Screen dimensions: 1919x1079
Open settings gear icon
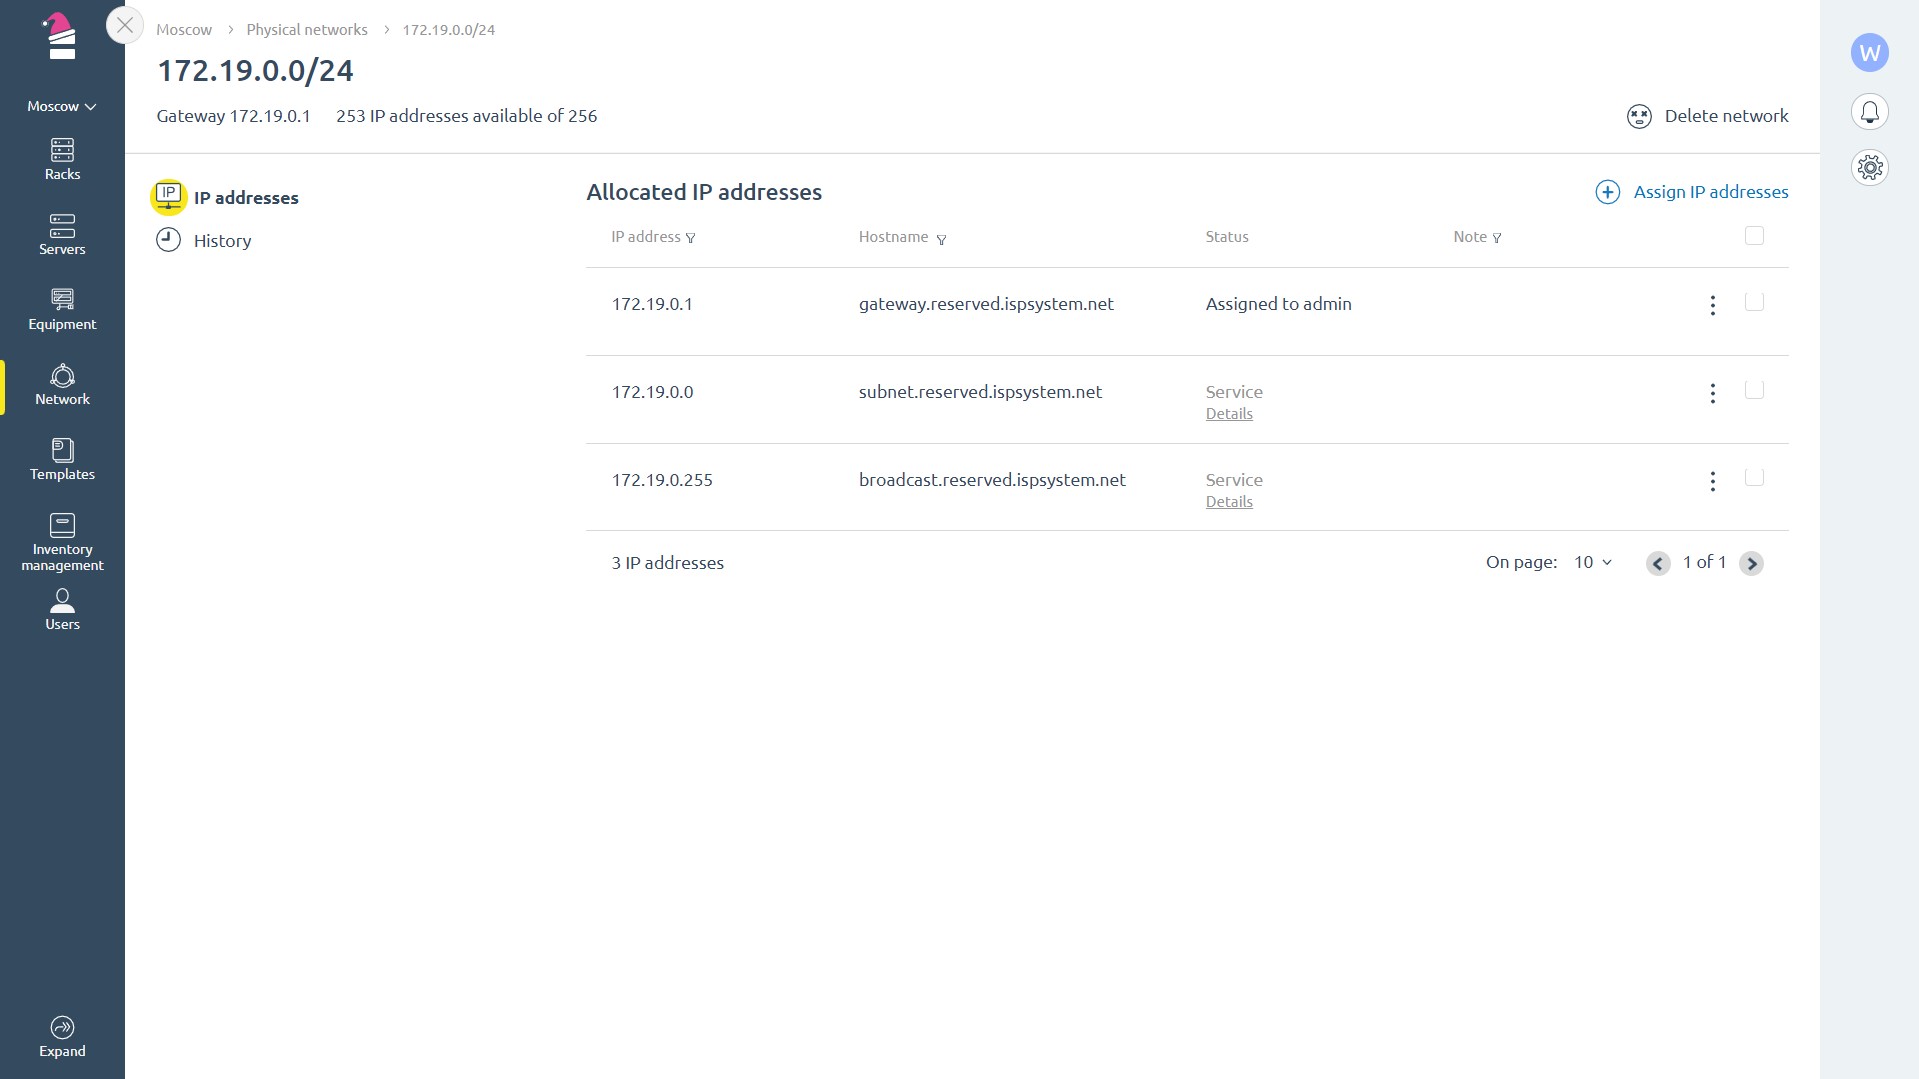(1869, 167)
